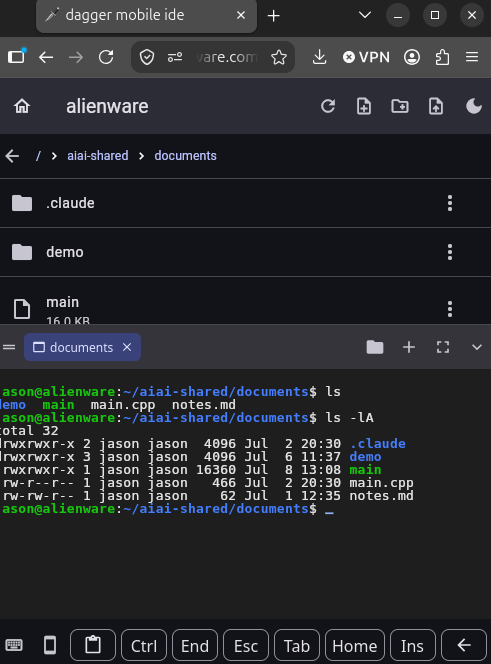
Task: Paste from clipboard button
Action: [93, 645]
